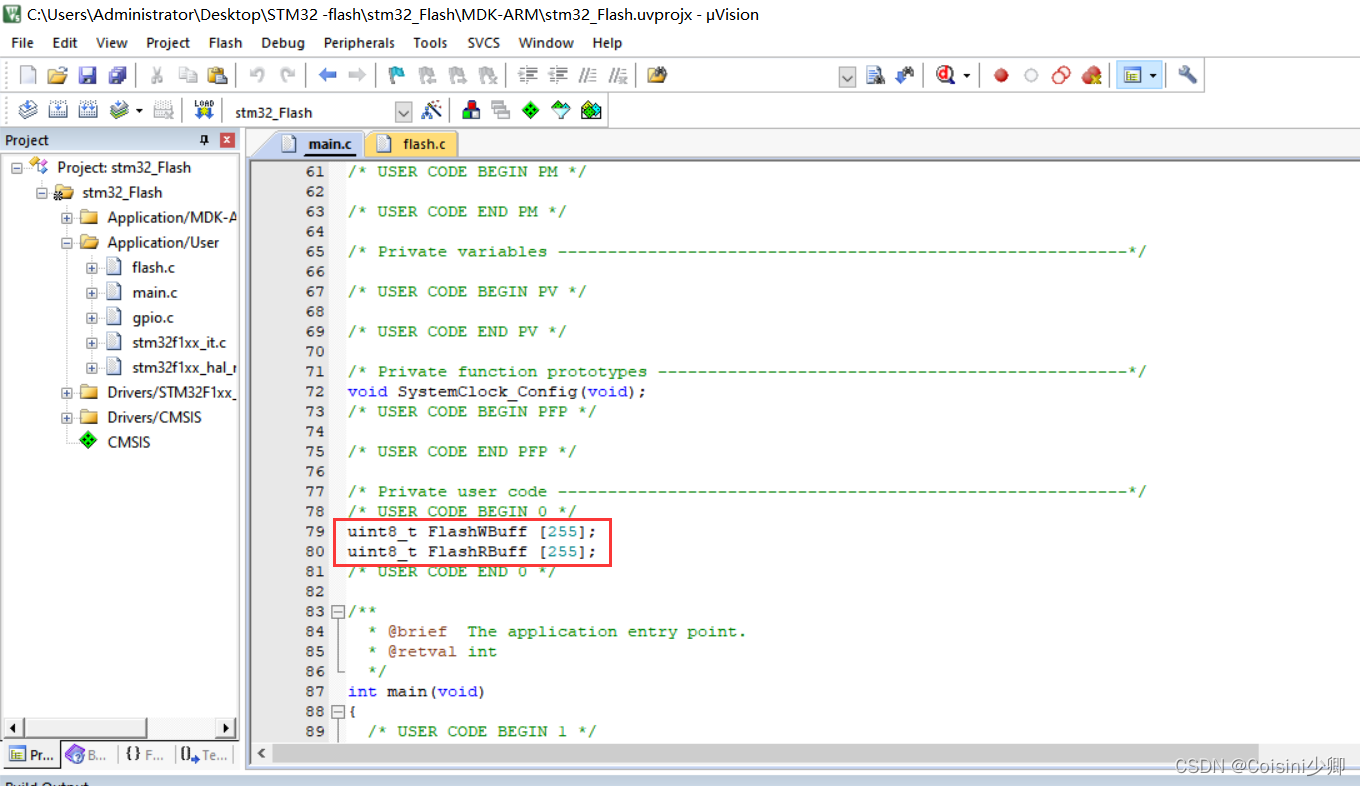Translate current file icon
The image size is (1360, 786).
point(28,110)
